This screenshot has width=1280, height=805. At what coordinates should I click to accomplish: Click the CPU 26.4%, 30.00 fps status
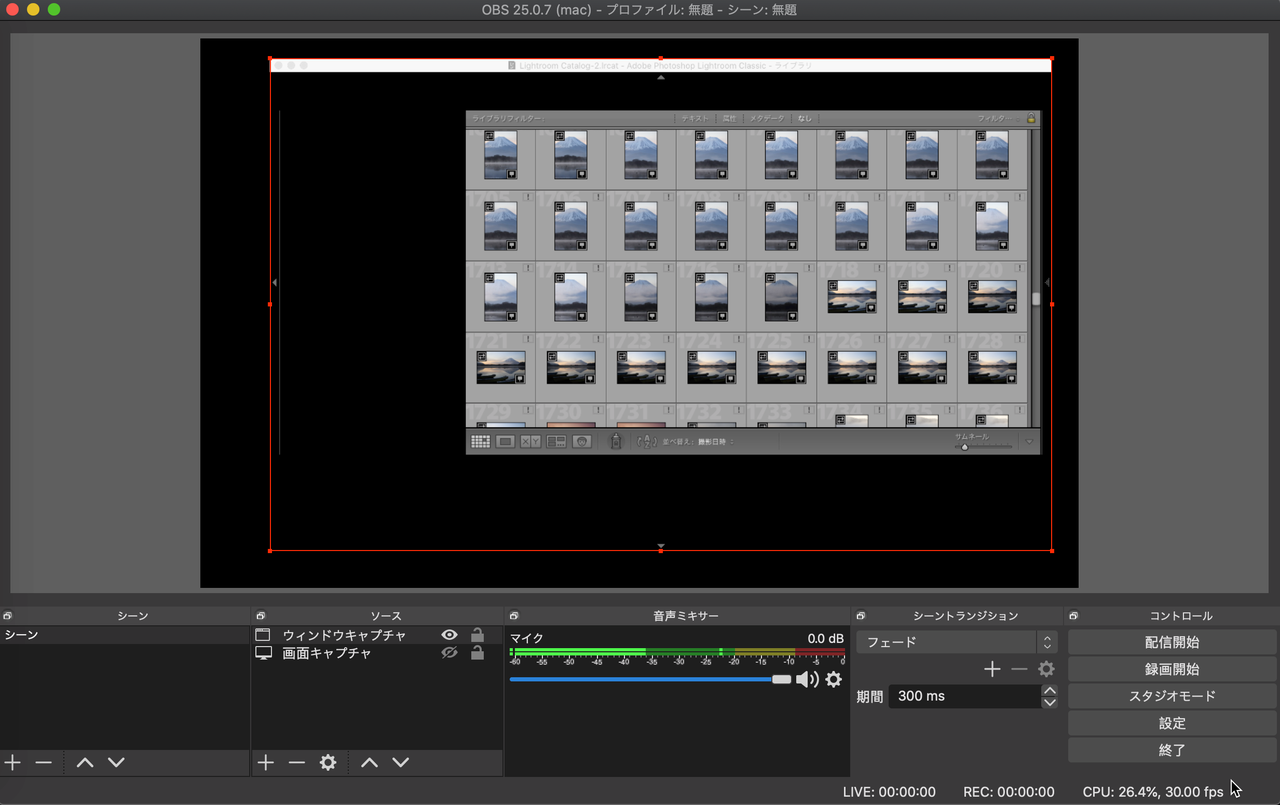tap(1153, 792)
